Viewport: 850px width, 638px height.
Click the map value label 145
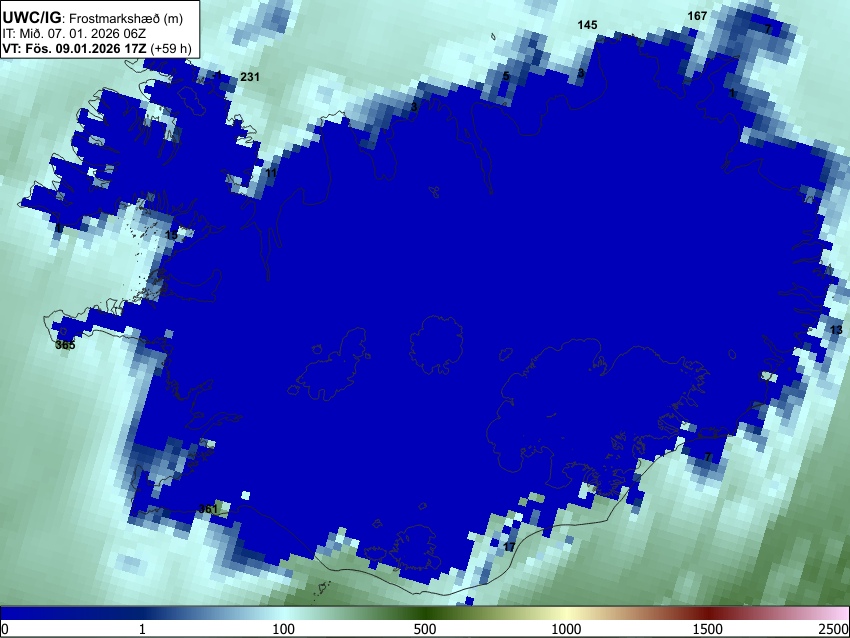[588, 25]
